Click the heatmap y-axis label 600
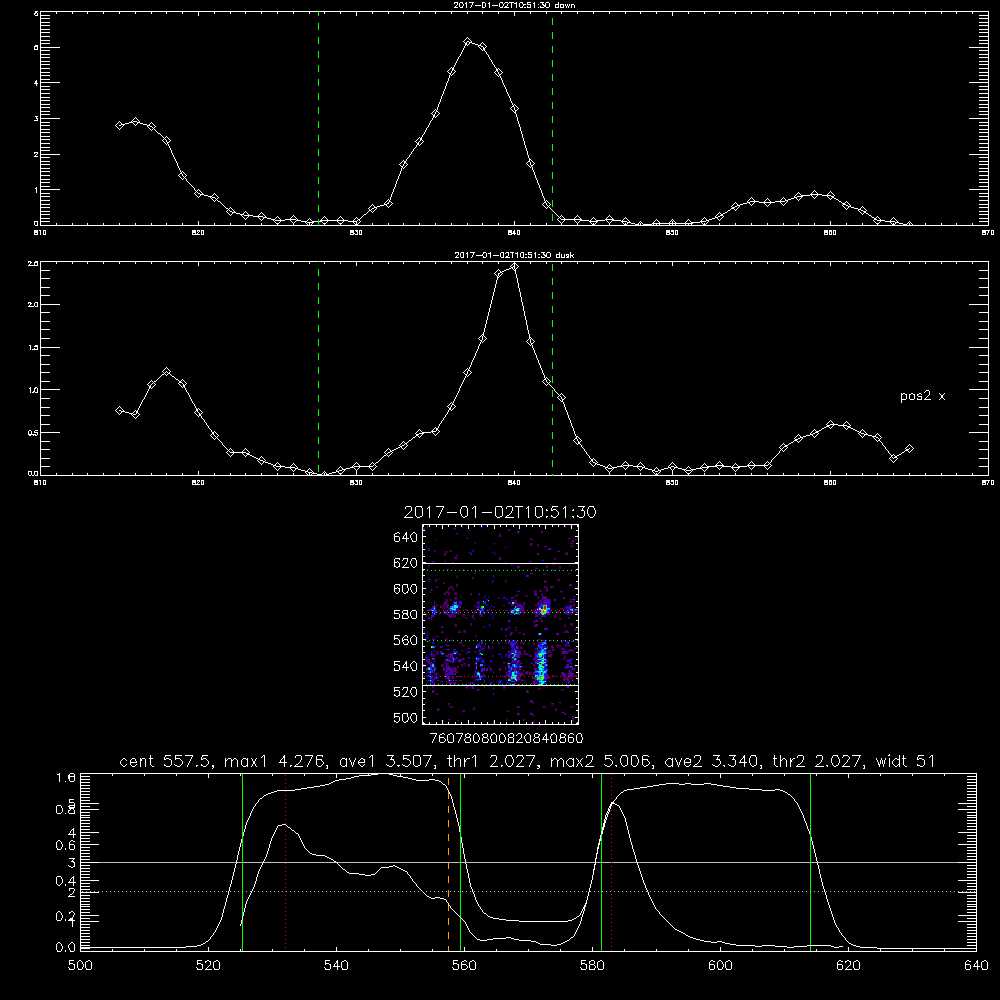Viewport: 1000px width, 1000px height. tap(406, 589)
